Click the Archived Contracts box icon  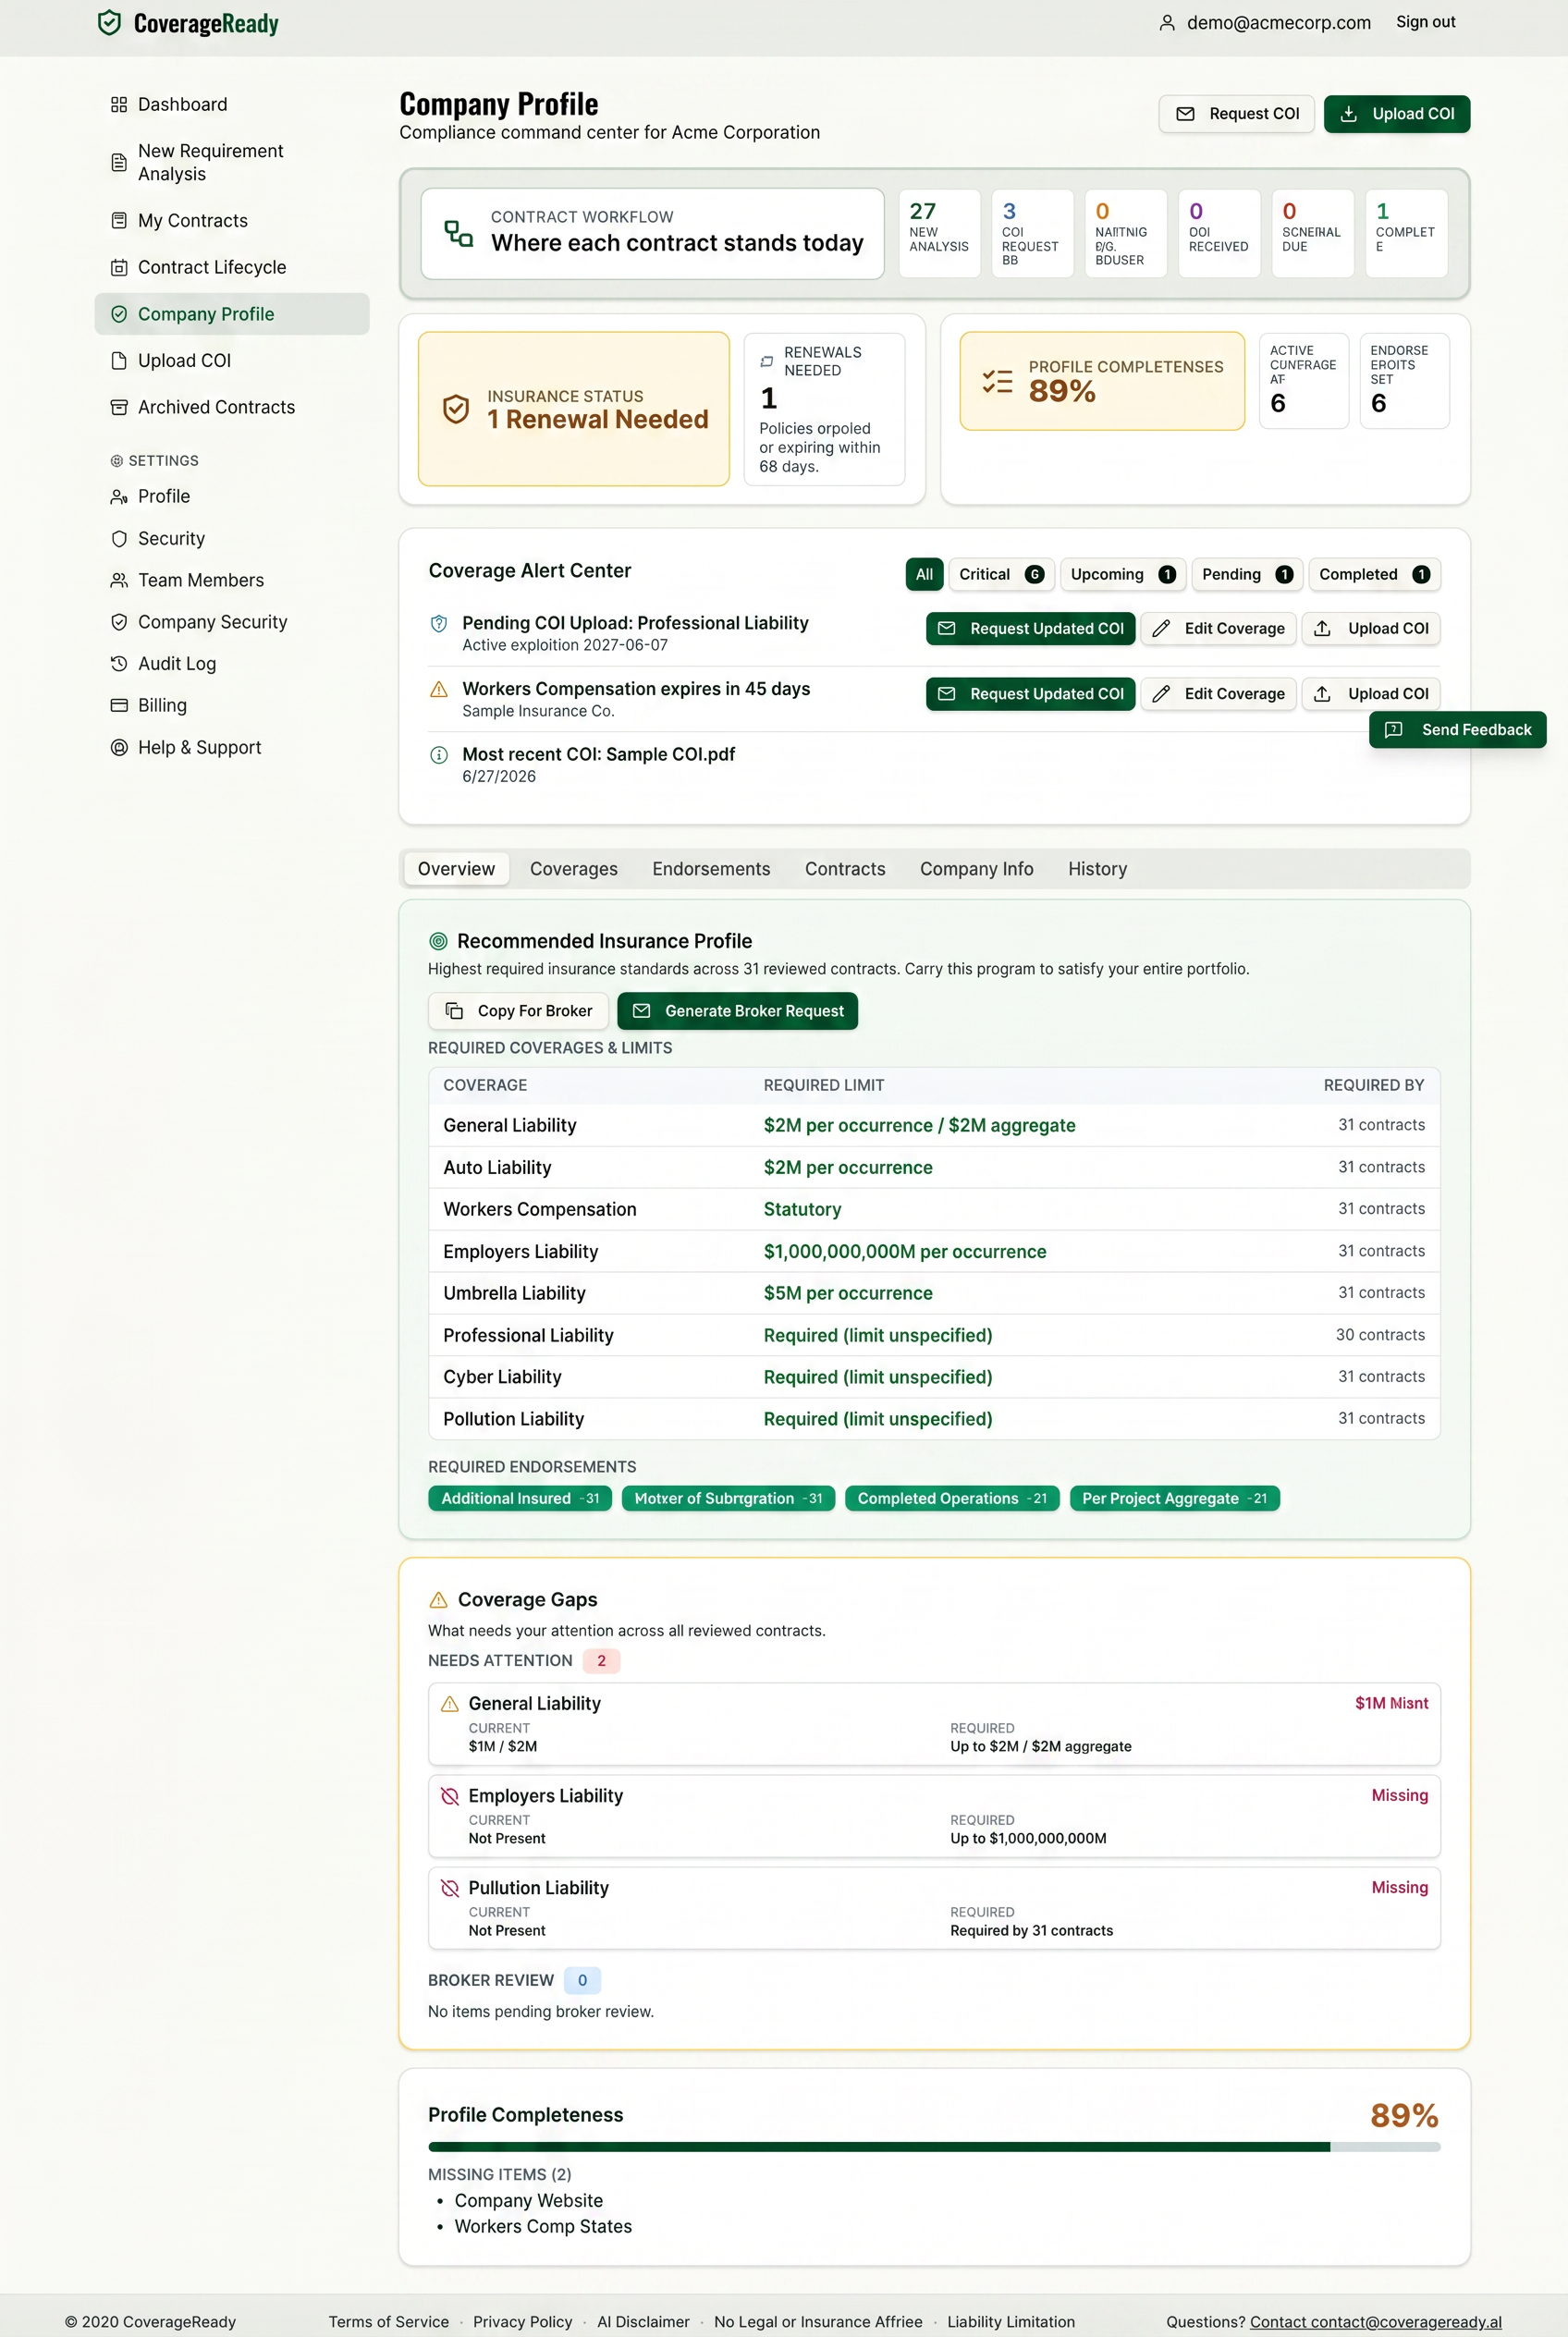(x=119, y=408)
